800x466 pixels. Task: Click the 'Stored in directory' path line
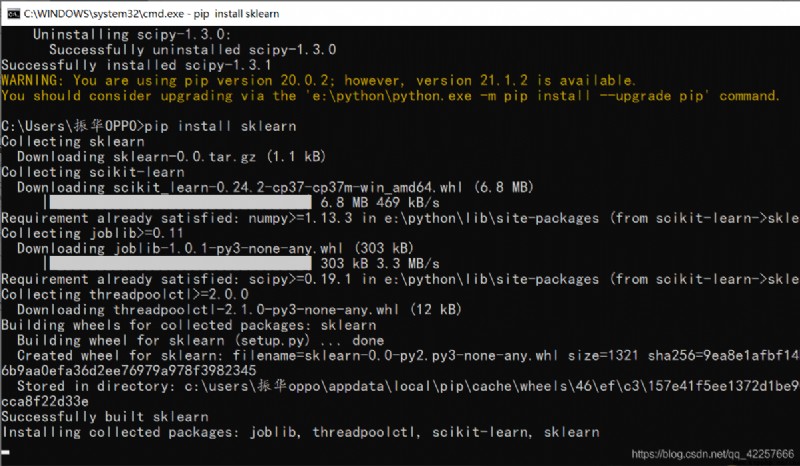click(408, 386)
